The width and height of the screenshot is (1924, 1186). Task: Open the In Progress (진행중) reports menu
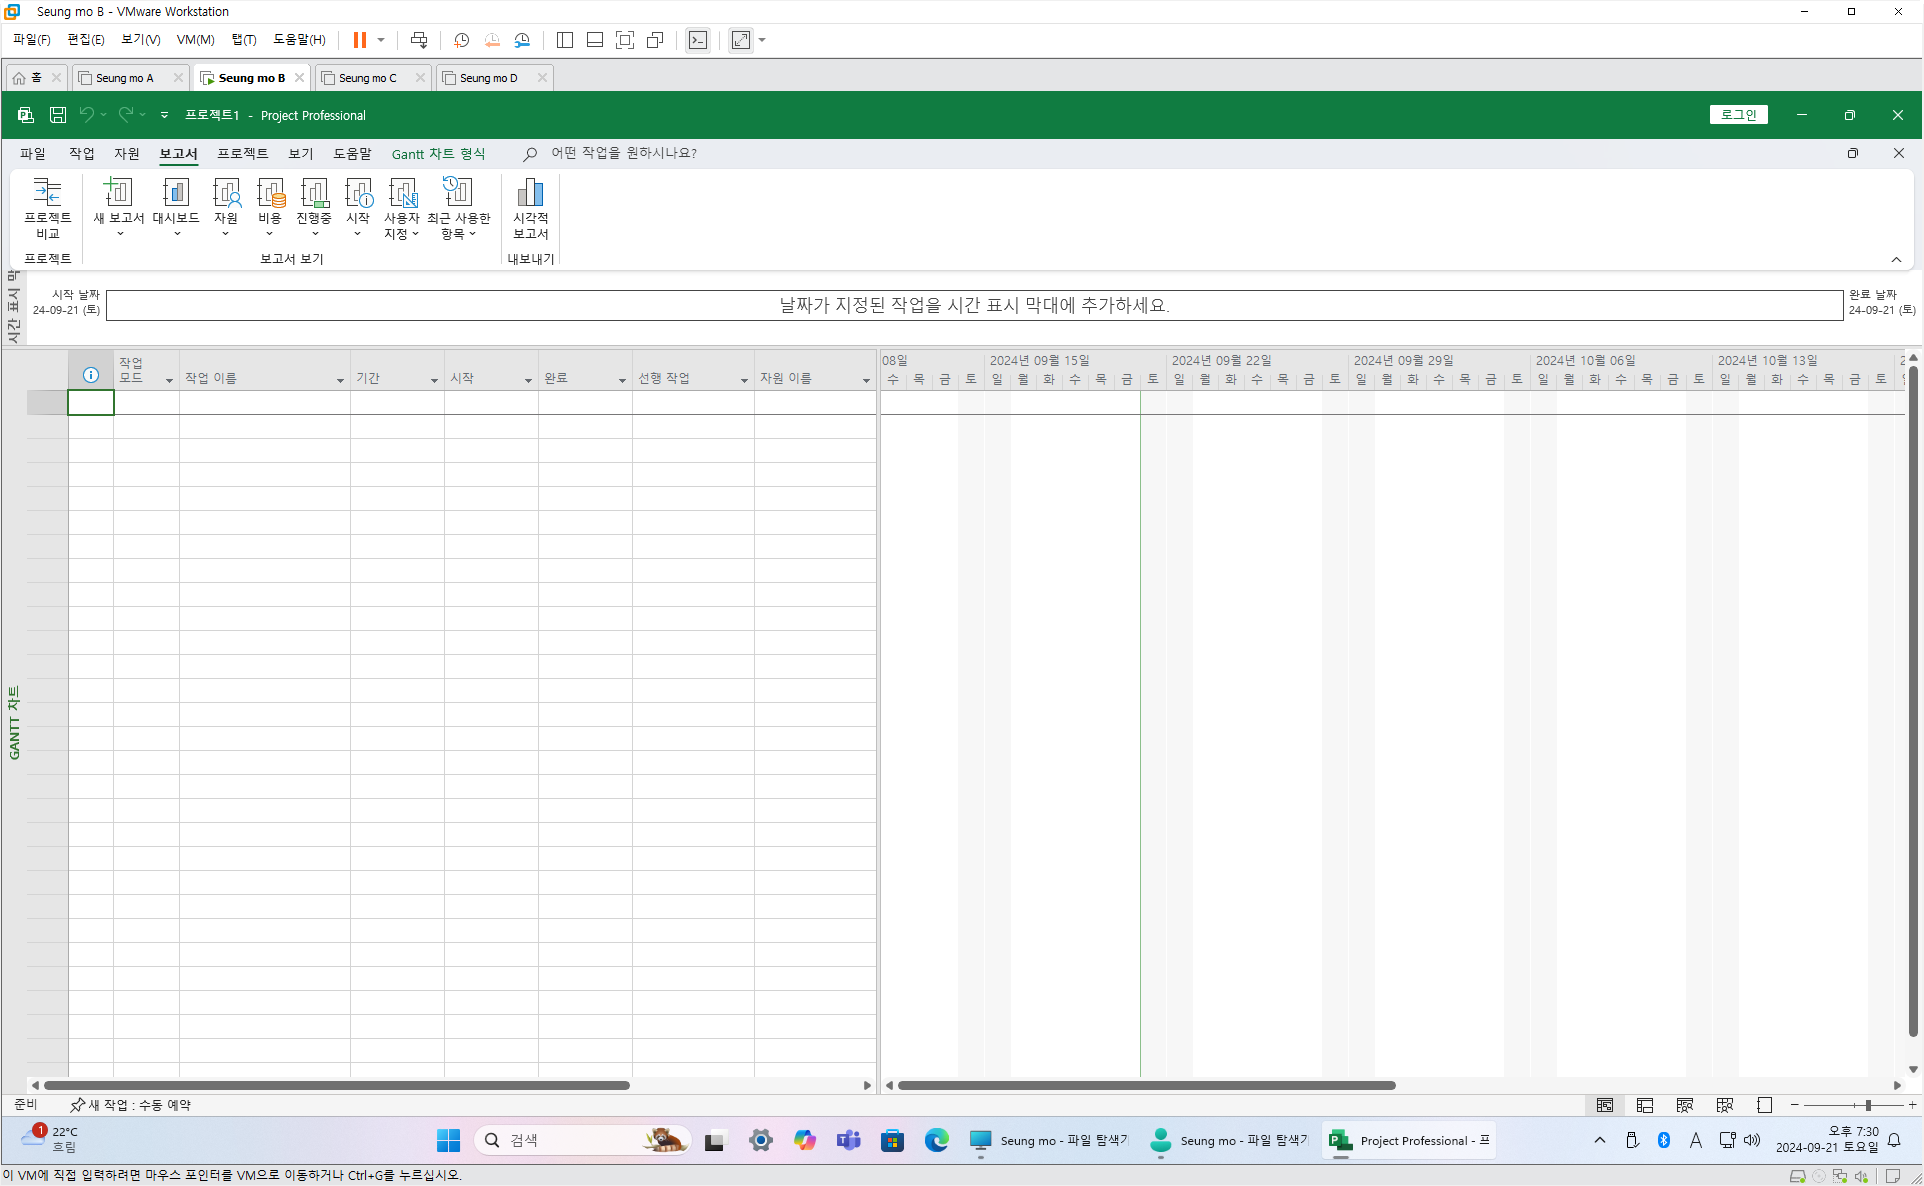314,208
